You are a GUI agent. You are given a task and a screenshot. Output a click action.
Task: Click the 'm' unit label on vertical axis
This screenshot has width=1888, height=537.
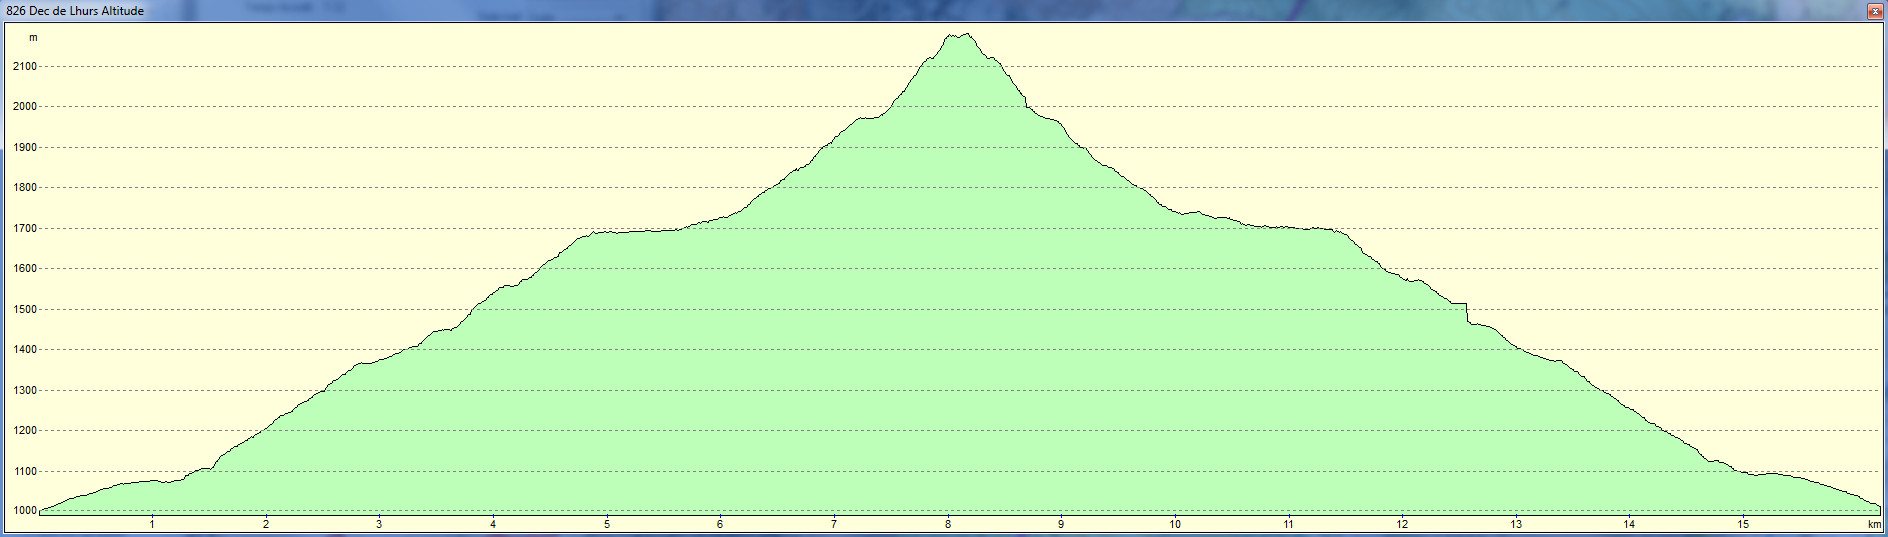coord(33,38)
